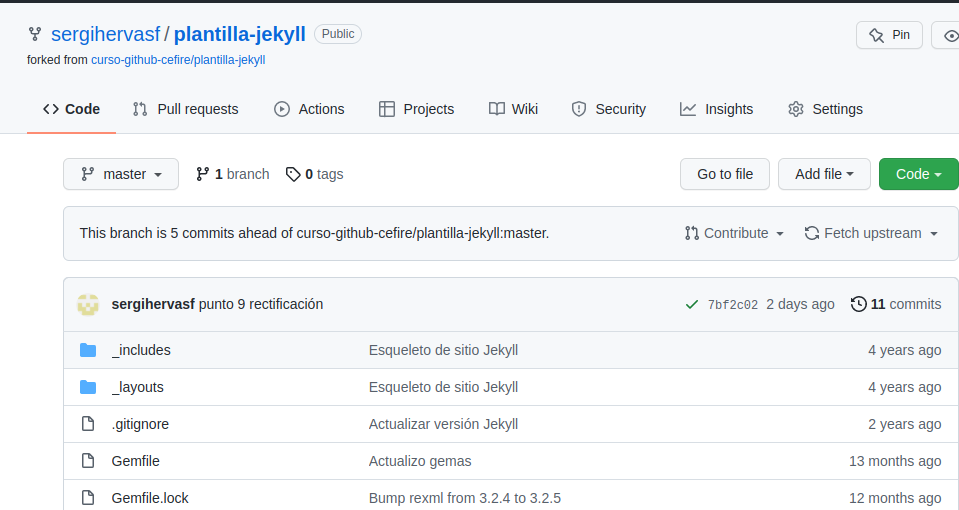The width and height of the screenshot is (959, 510).
Task: Expand the Add file dropdown
Action: click(x=824, y=174)
